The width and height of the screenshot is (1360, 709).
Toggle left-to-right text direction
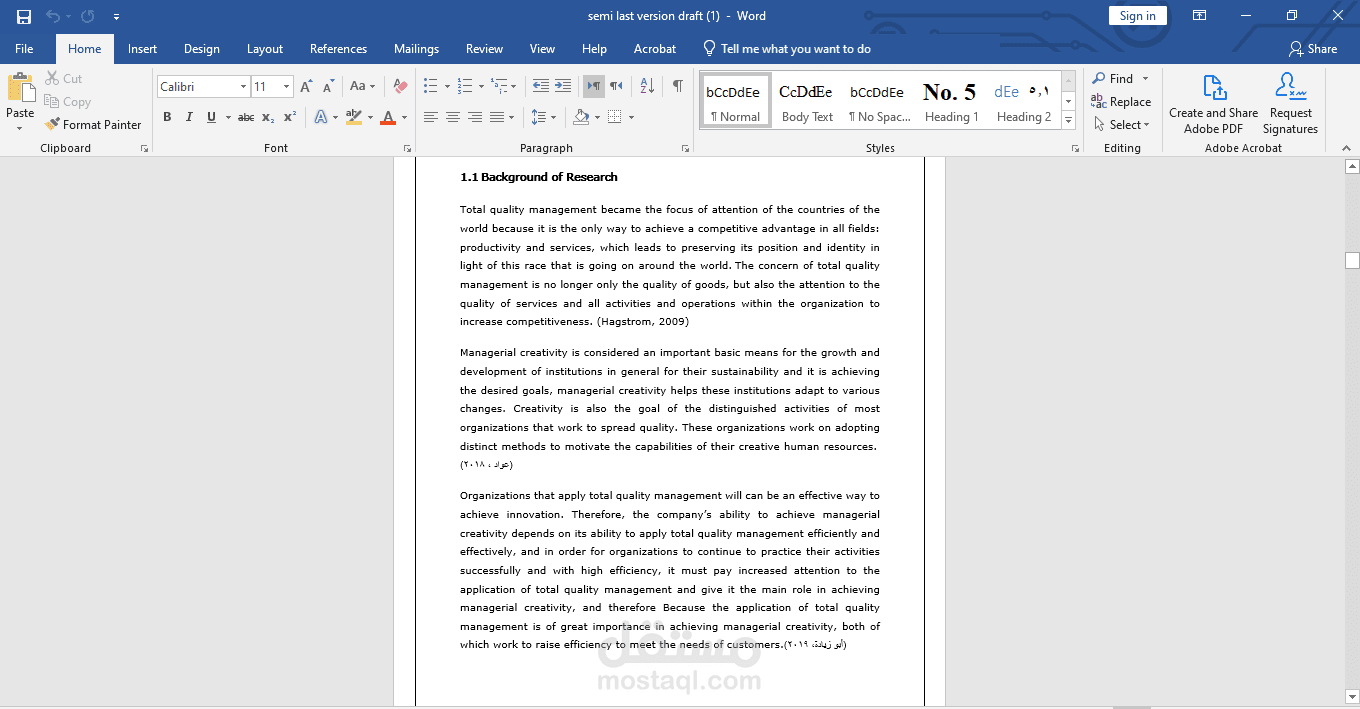594,86
